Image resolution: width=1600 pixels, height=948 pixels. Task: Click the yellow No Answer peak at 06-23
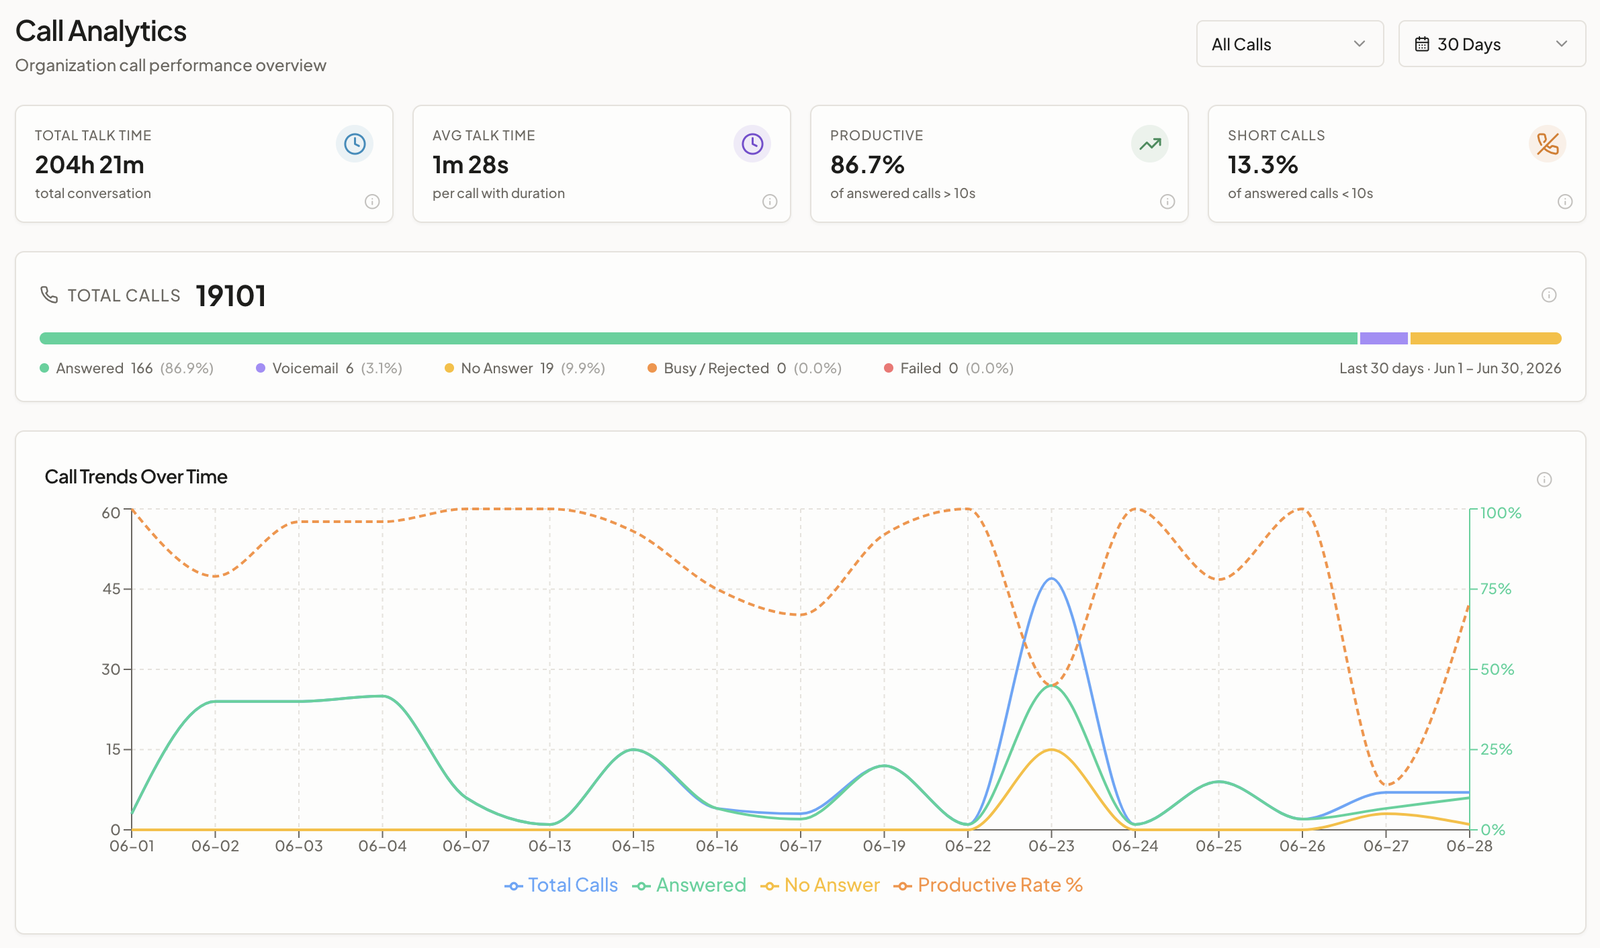tap(1051, 749)
